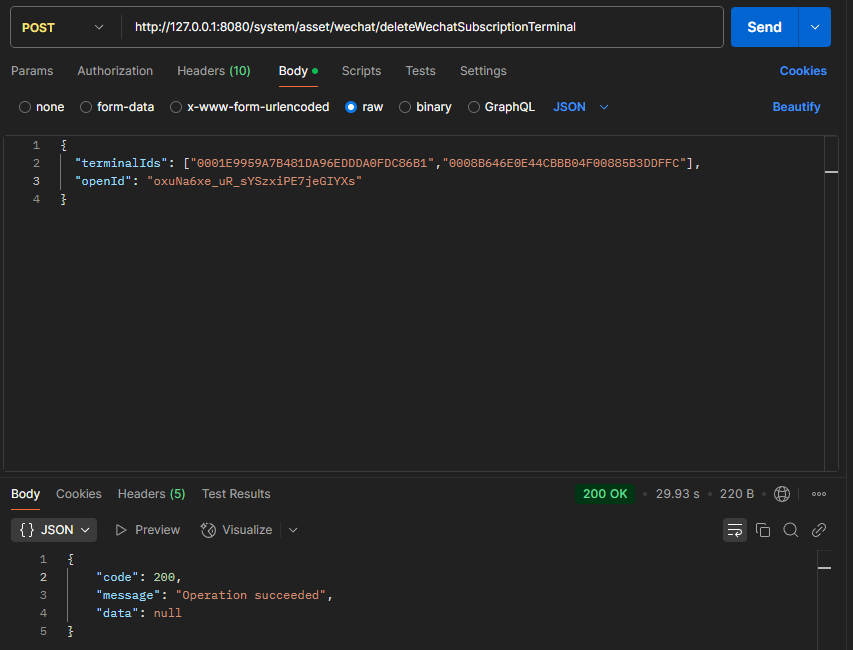853x650 pixels.
Task: Open the Send button arrow dropdown
Action: click(815, 27)
